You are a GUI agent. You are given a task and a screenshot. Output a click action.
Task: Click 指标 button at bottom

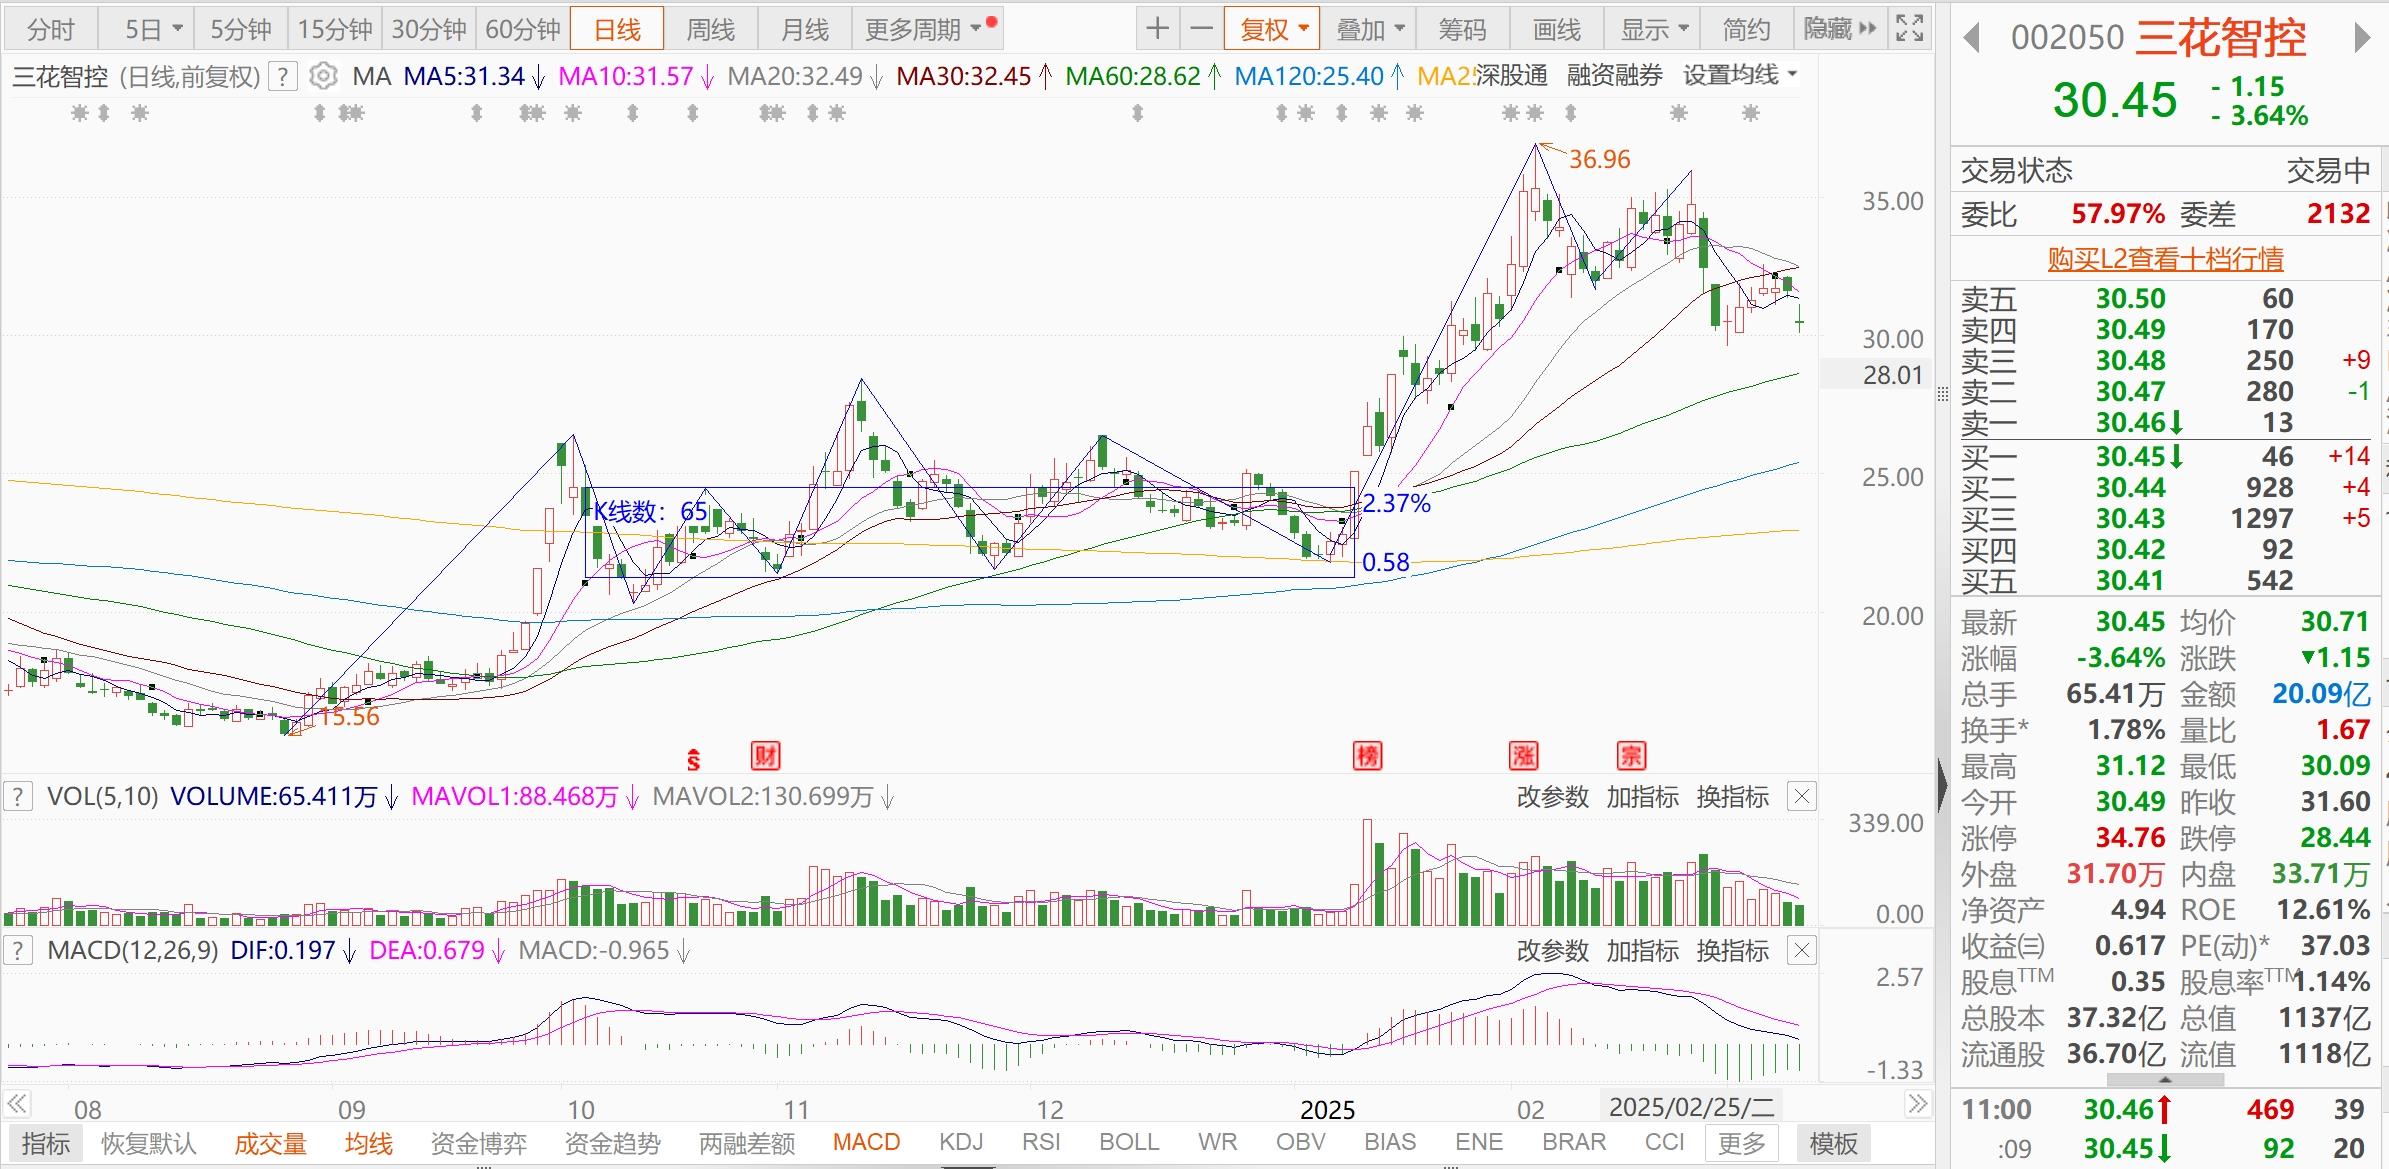46,1143
